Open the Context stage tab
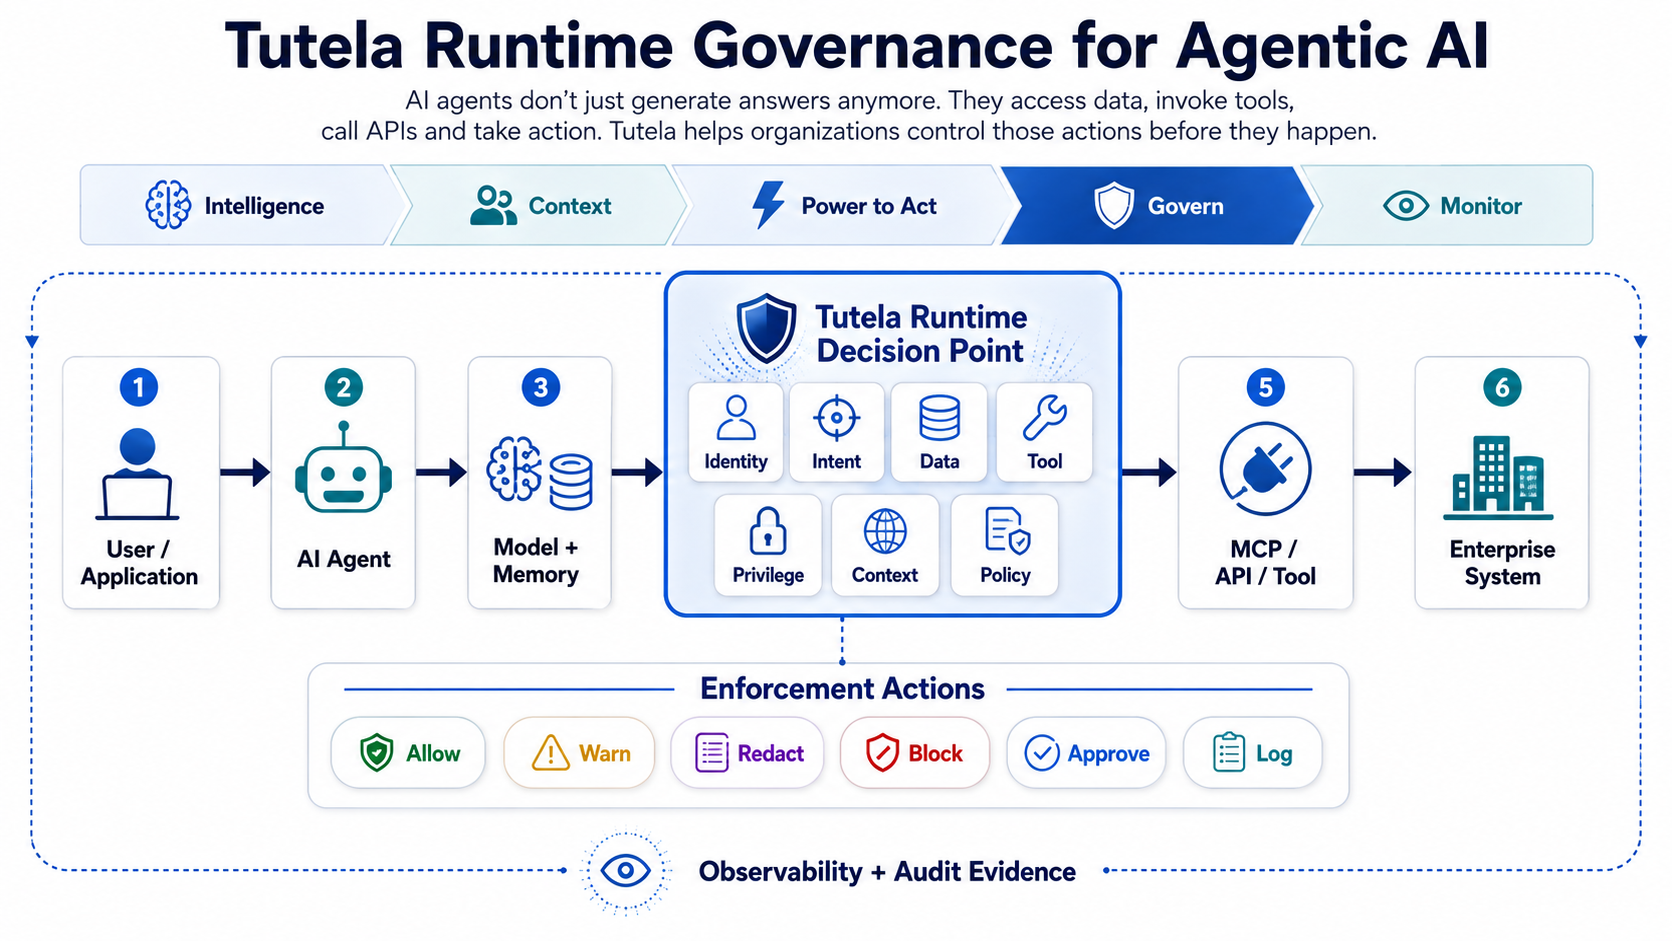 coord(540,205)
